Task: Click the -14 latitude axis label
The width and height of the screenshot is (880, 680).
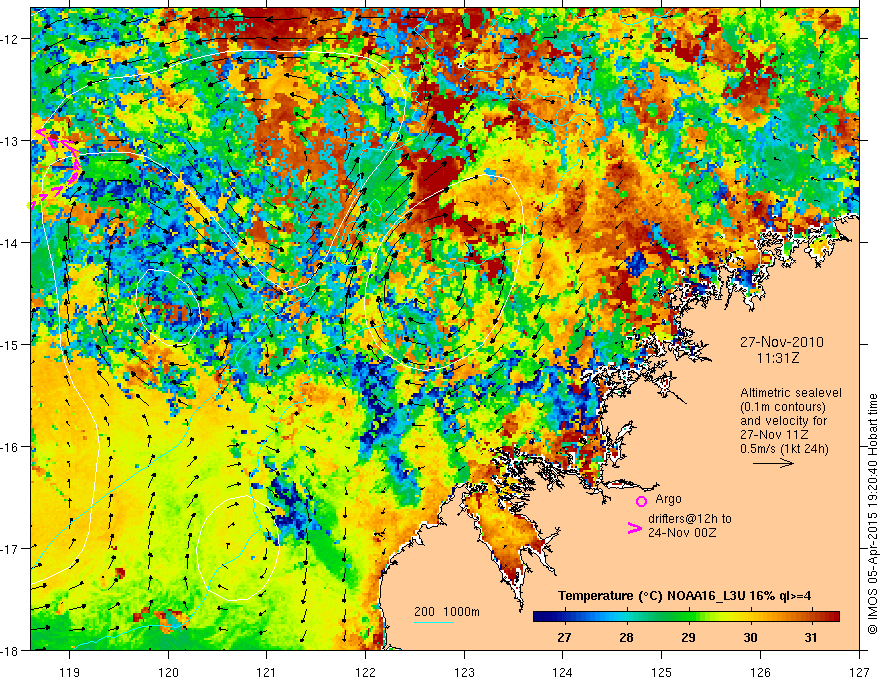Action: tap(10, 243)
